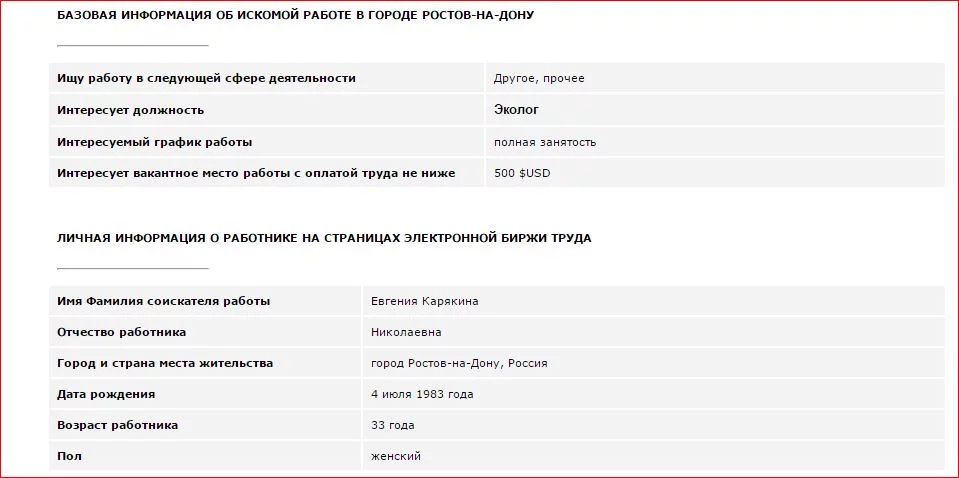Click the 'Личная информация о работнике' heading
Image resolution: width=959 pixels, height=478 pixels.
[324, 238]
